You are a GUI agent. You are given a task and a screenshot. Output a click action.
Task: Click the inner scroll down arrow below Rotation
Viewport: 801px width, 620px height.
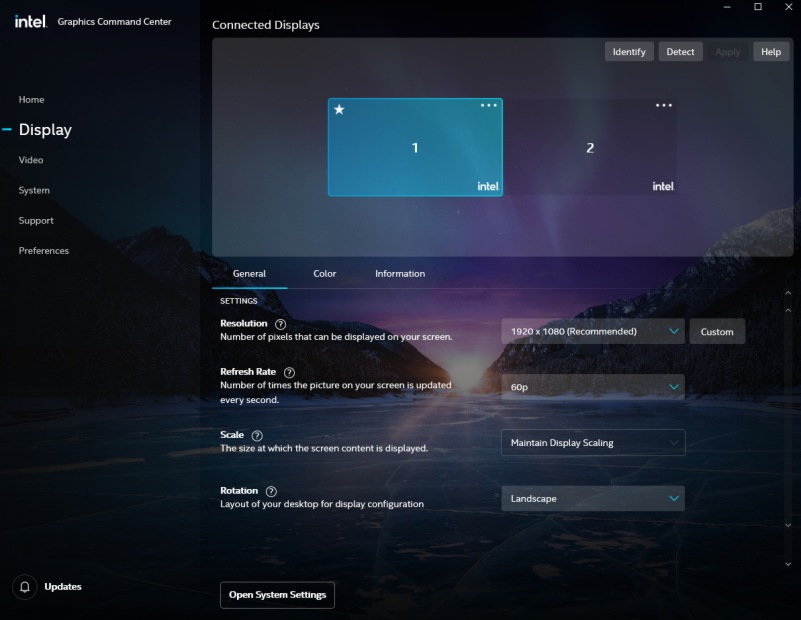tap(788, 525)
